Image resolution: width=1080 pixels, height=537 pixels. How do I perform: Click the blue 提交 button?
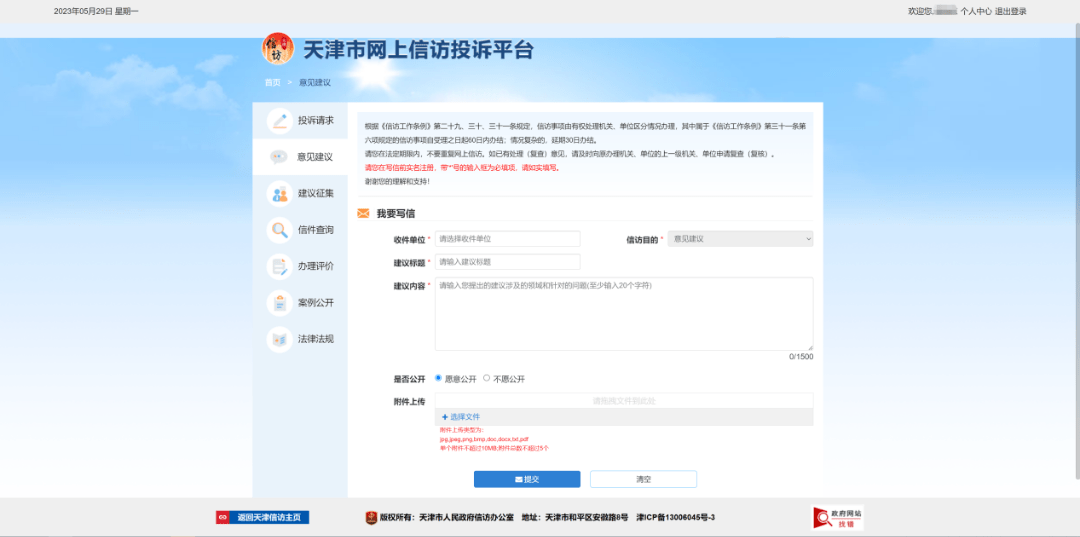pos(527,479)
